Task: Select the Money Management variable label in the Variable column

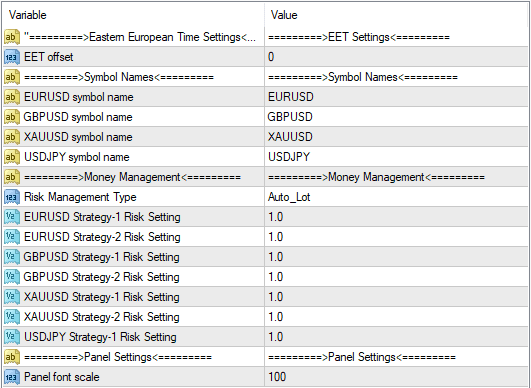Action: pyautogui.click(x=132, y=177)
